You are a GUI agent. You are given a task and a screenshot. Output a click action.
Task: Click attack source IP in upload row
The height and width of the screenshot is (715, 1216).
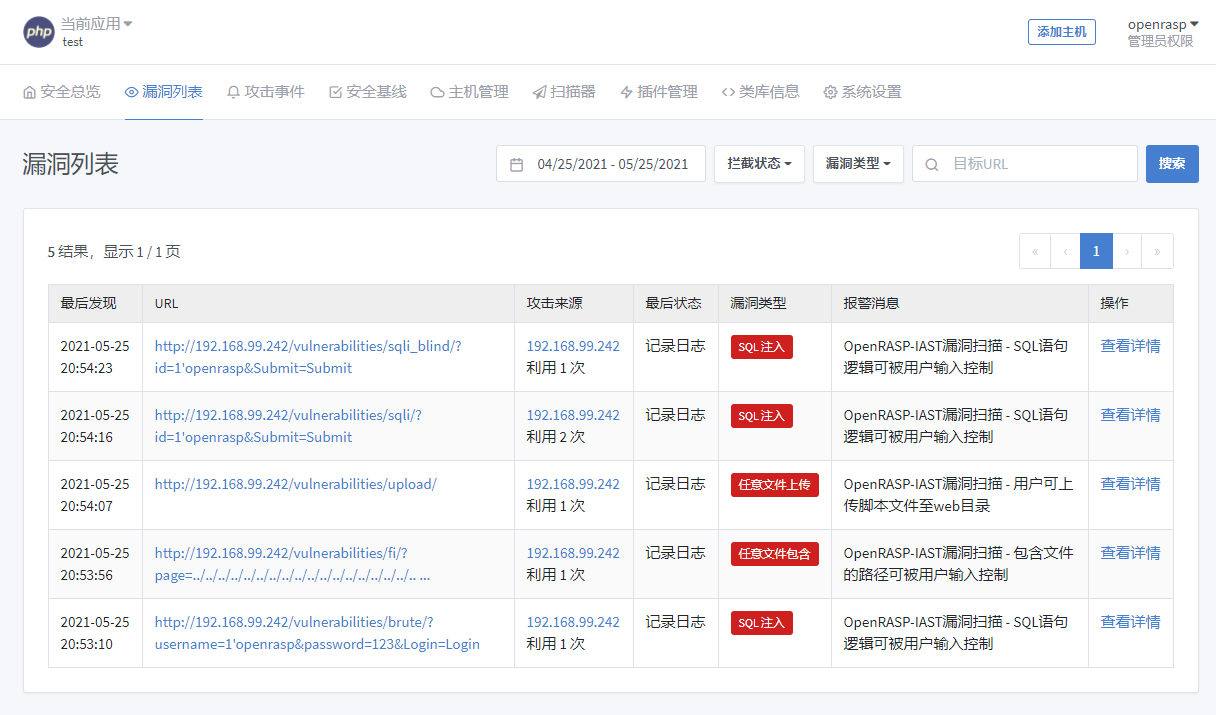click(x=573, y=484)
